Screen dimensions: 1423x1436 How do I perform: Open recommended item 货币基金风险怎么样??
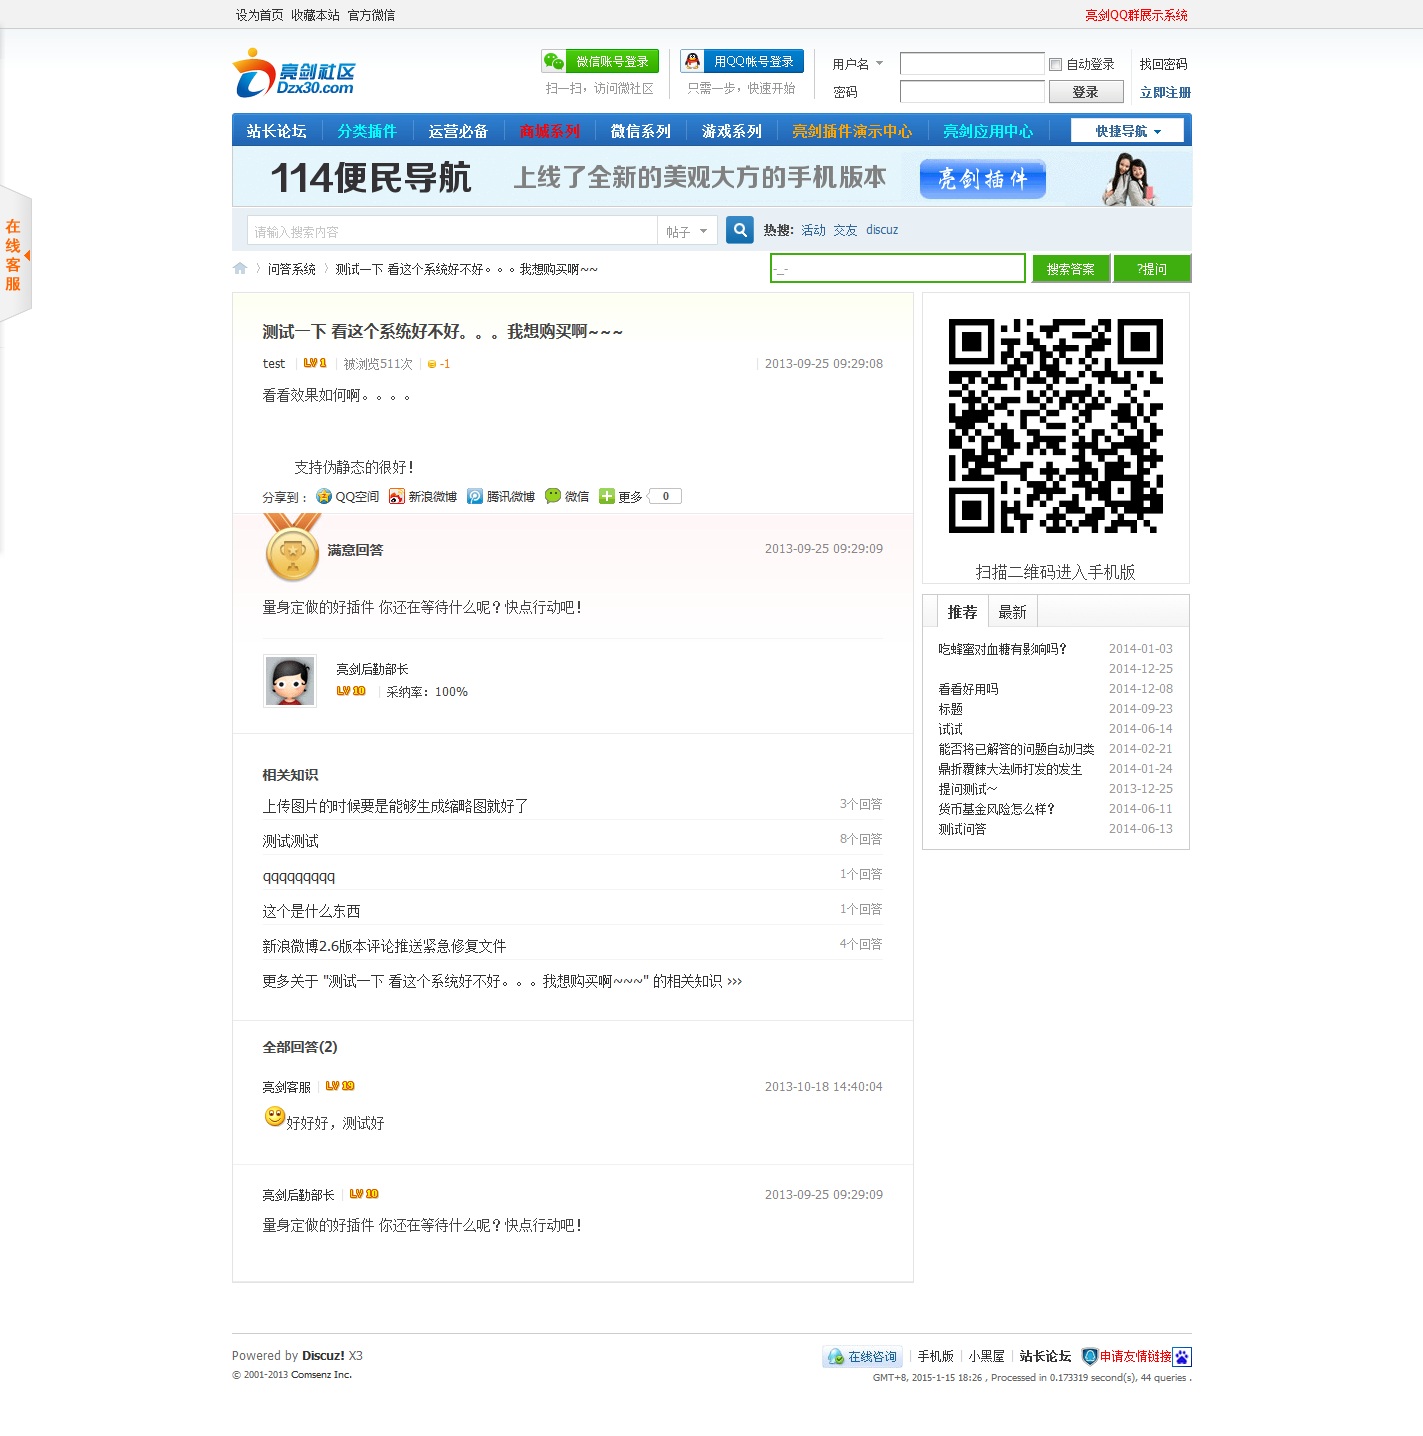pyautogui.click(x=996, y=809)
